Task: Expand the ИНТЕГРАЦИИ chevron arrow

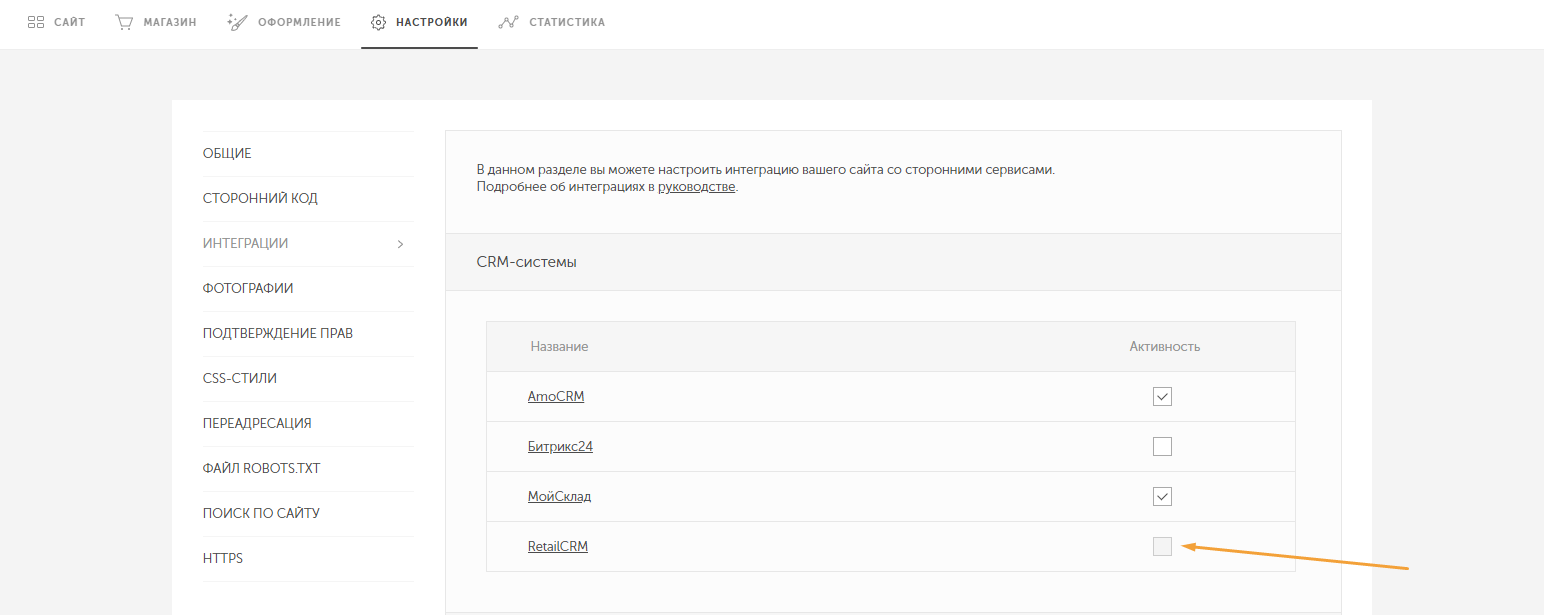Action: 400,244
